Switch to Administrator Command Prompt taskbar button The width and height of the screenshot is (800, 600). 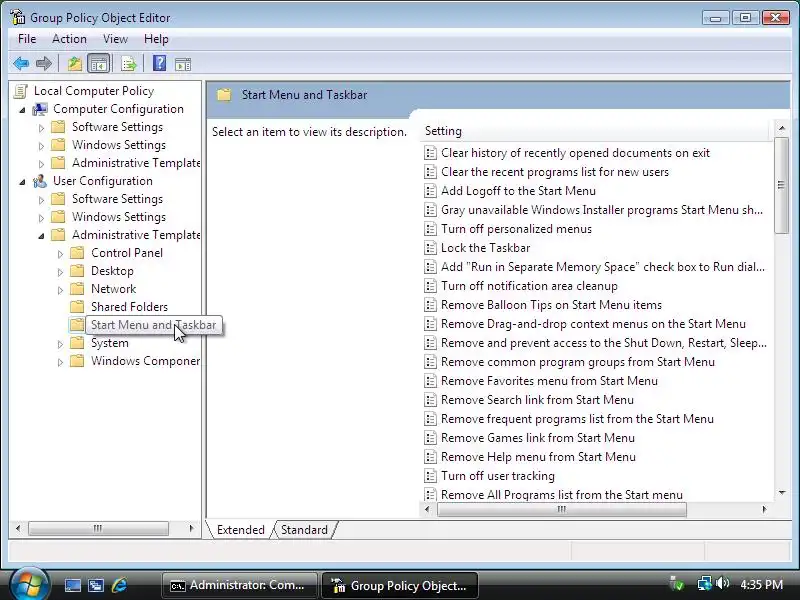[x=239, y=585]
